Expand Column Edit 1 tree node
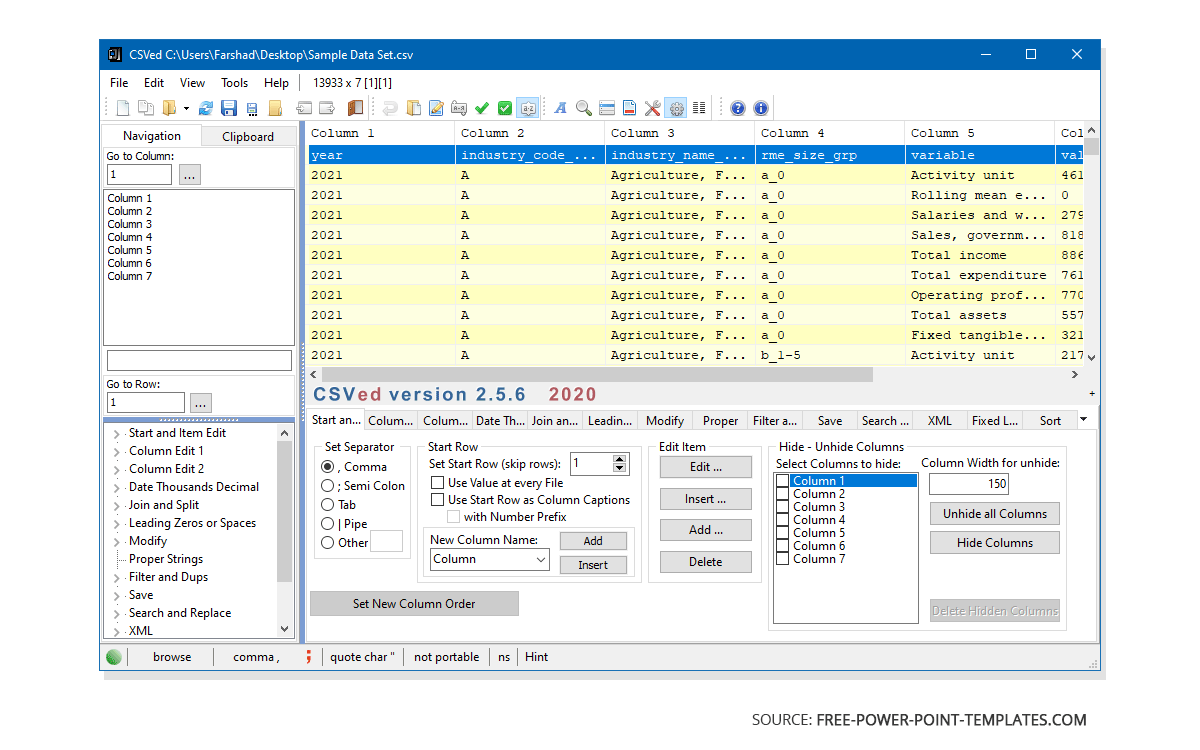This screenshot has width=1200, height=750. point(117,452)
